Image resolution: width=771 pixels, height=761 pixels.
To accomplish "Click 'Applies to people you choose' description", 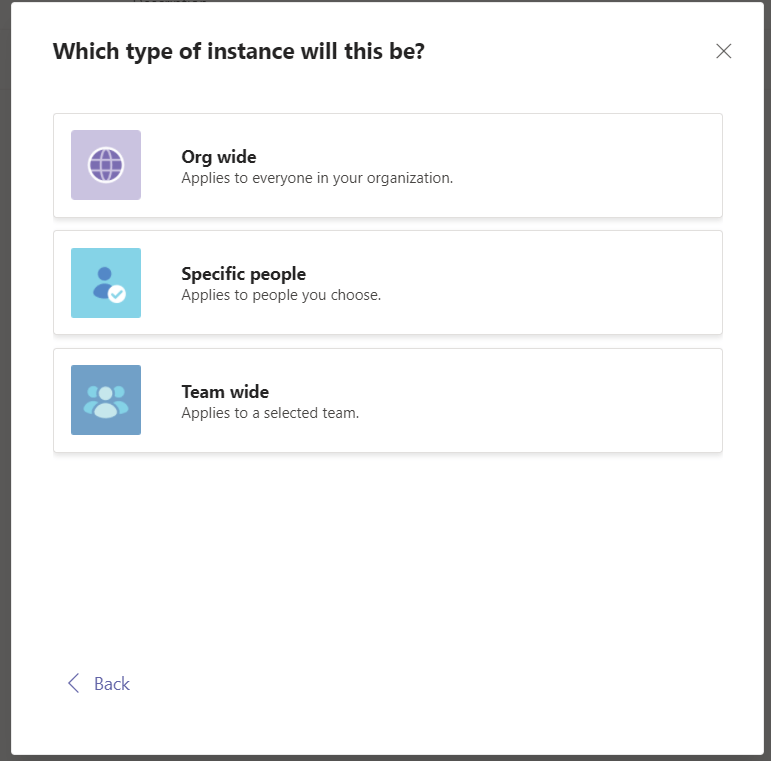I will (x=281, y=295).
